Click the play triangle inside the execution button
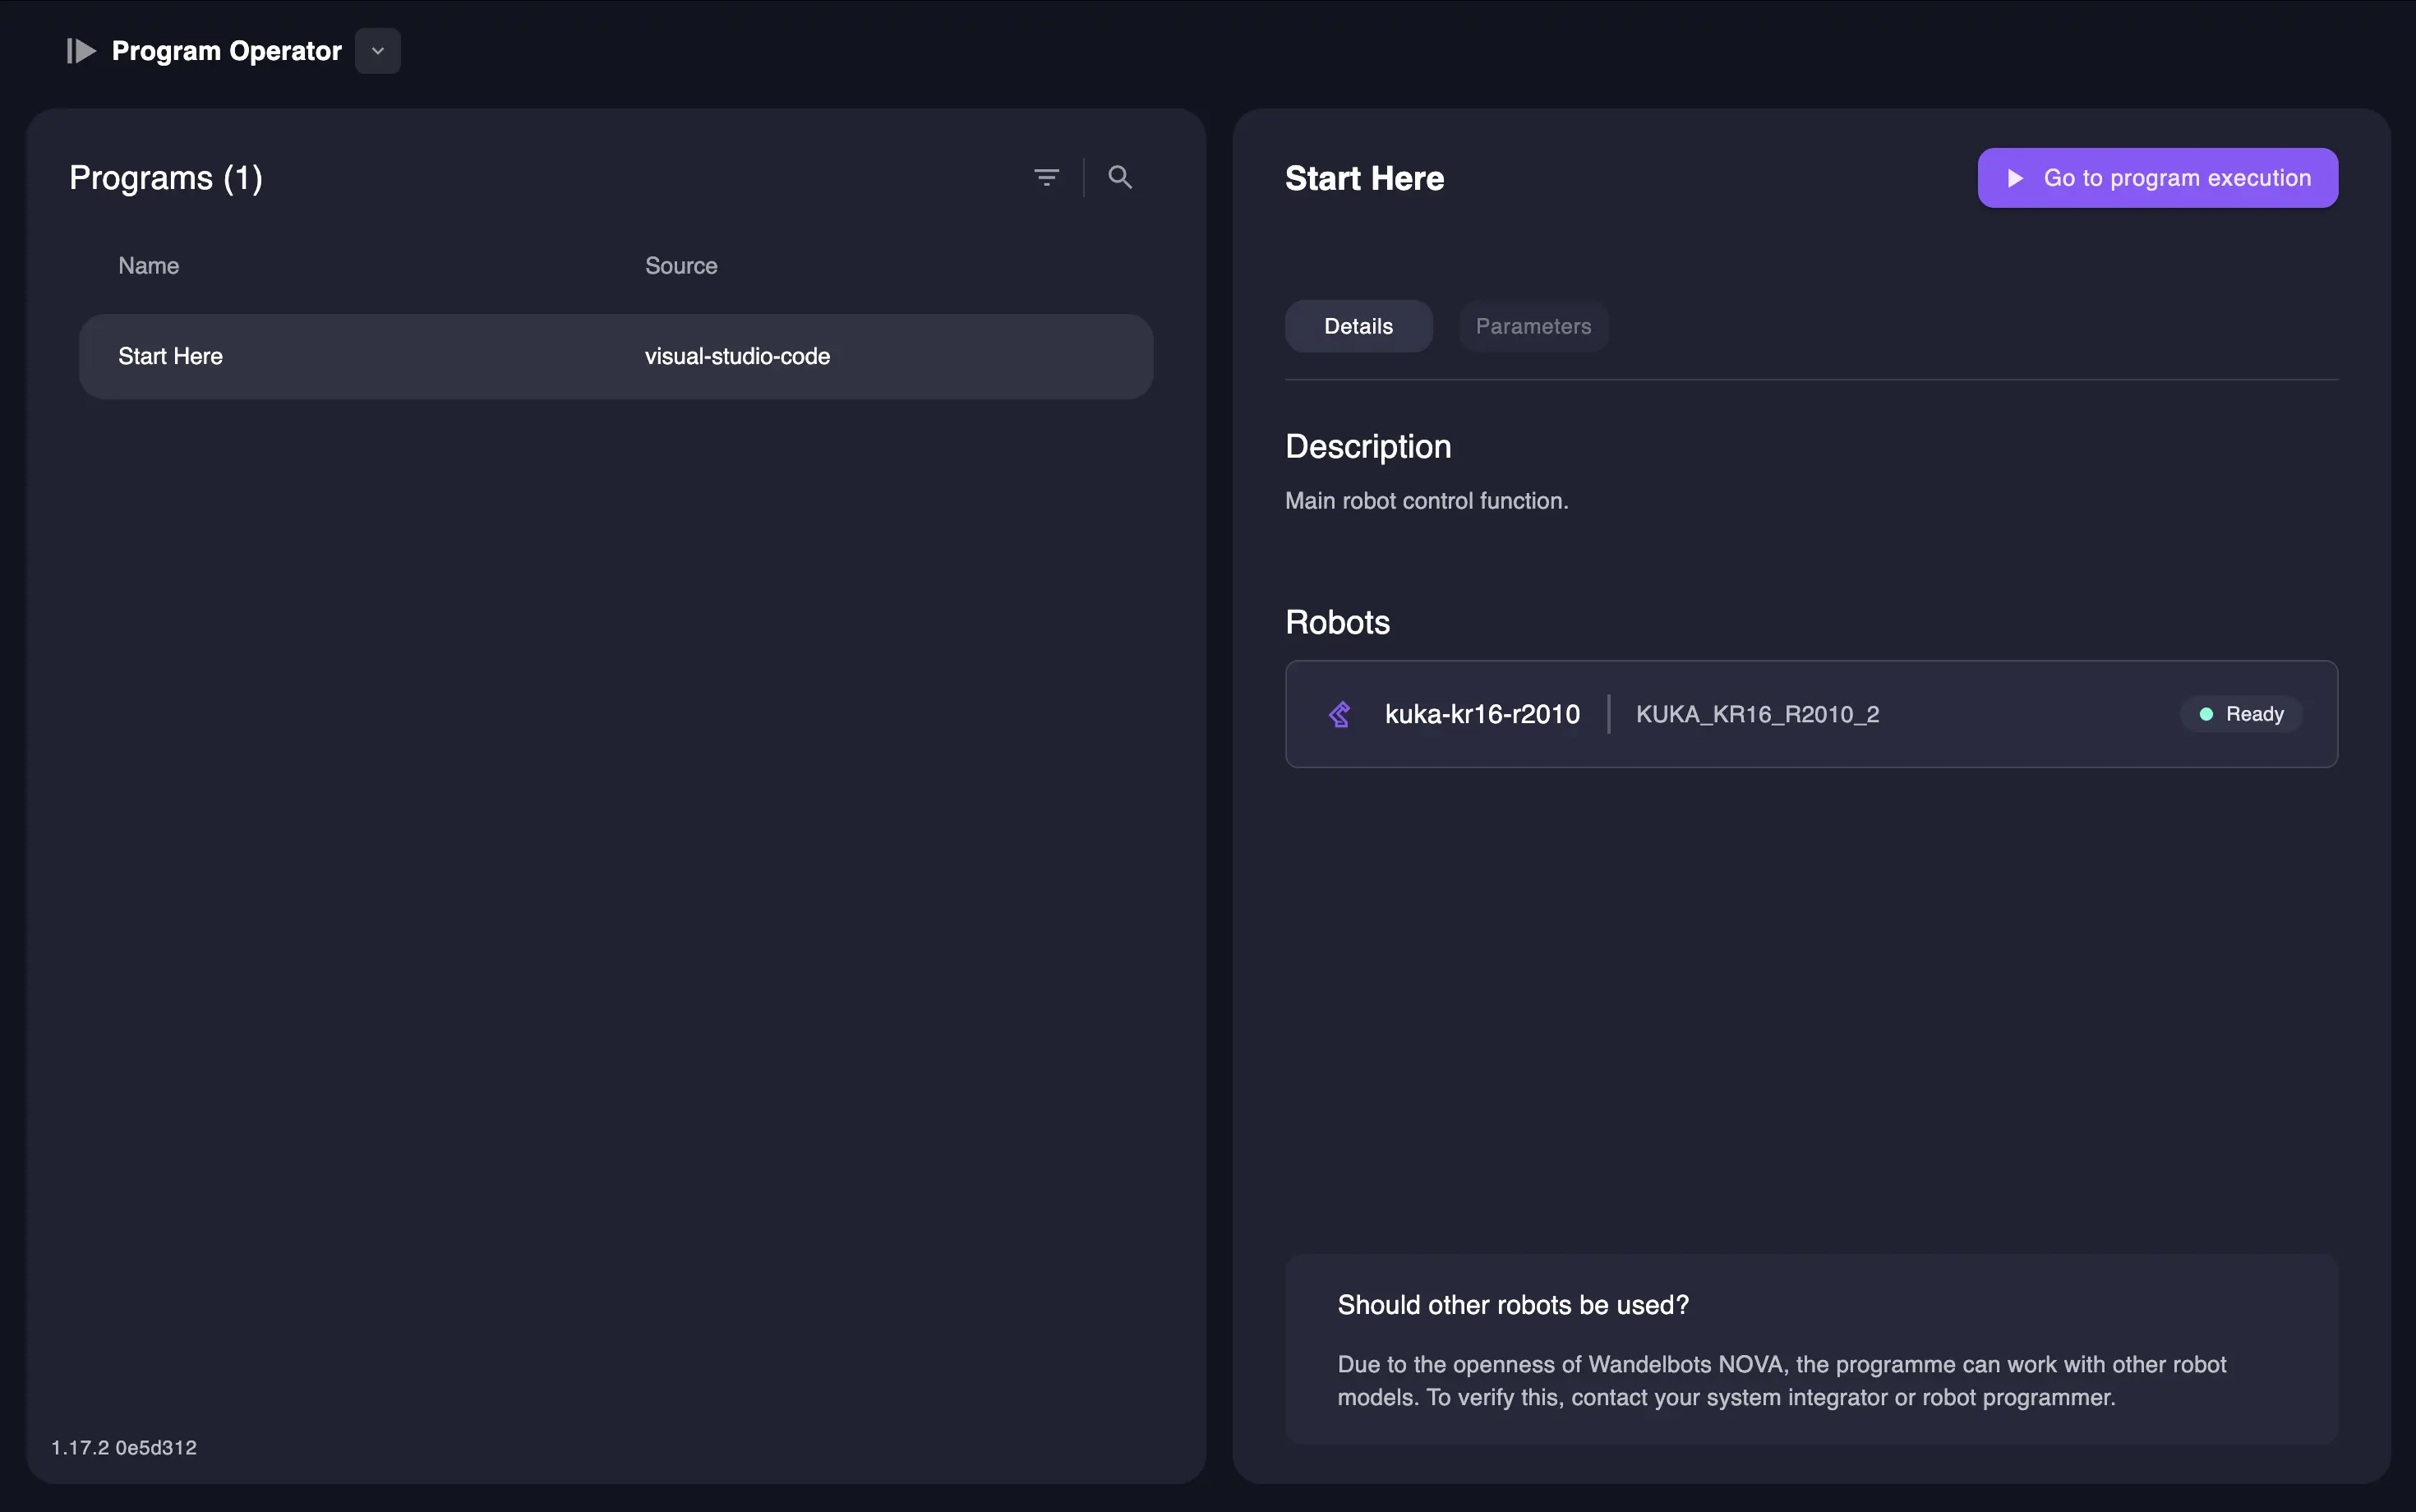 (2017, 177)
